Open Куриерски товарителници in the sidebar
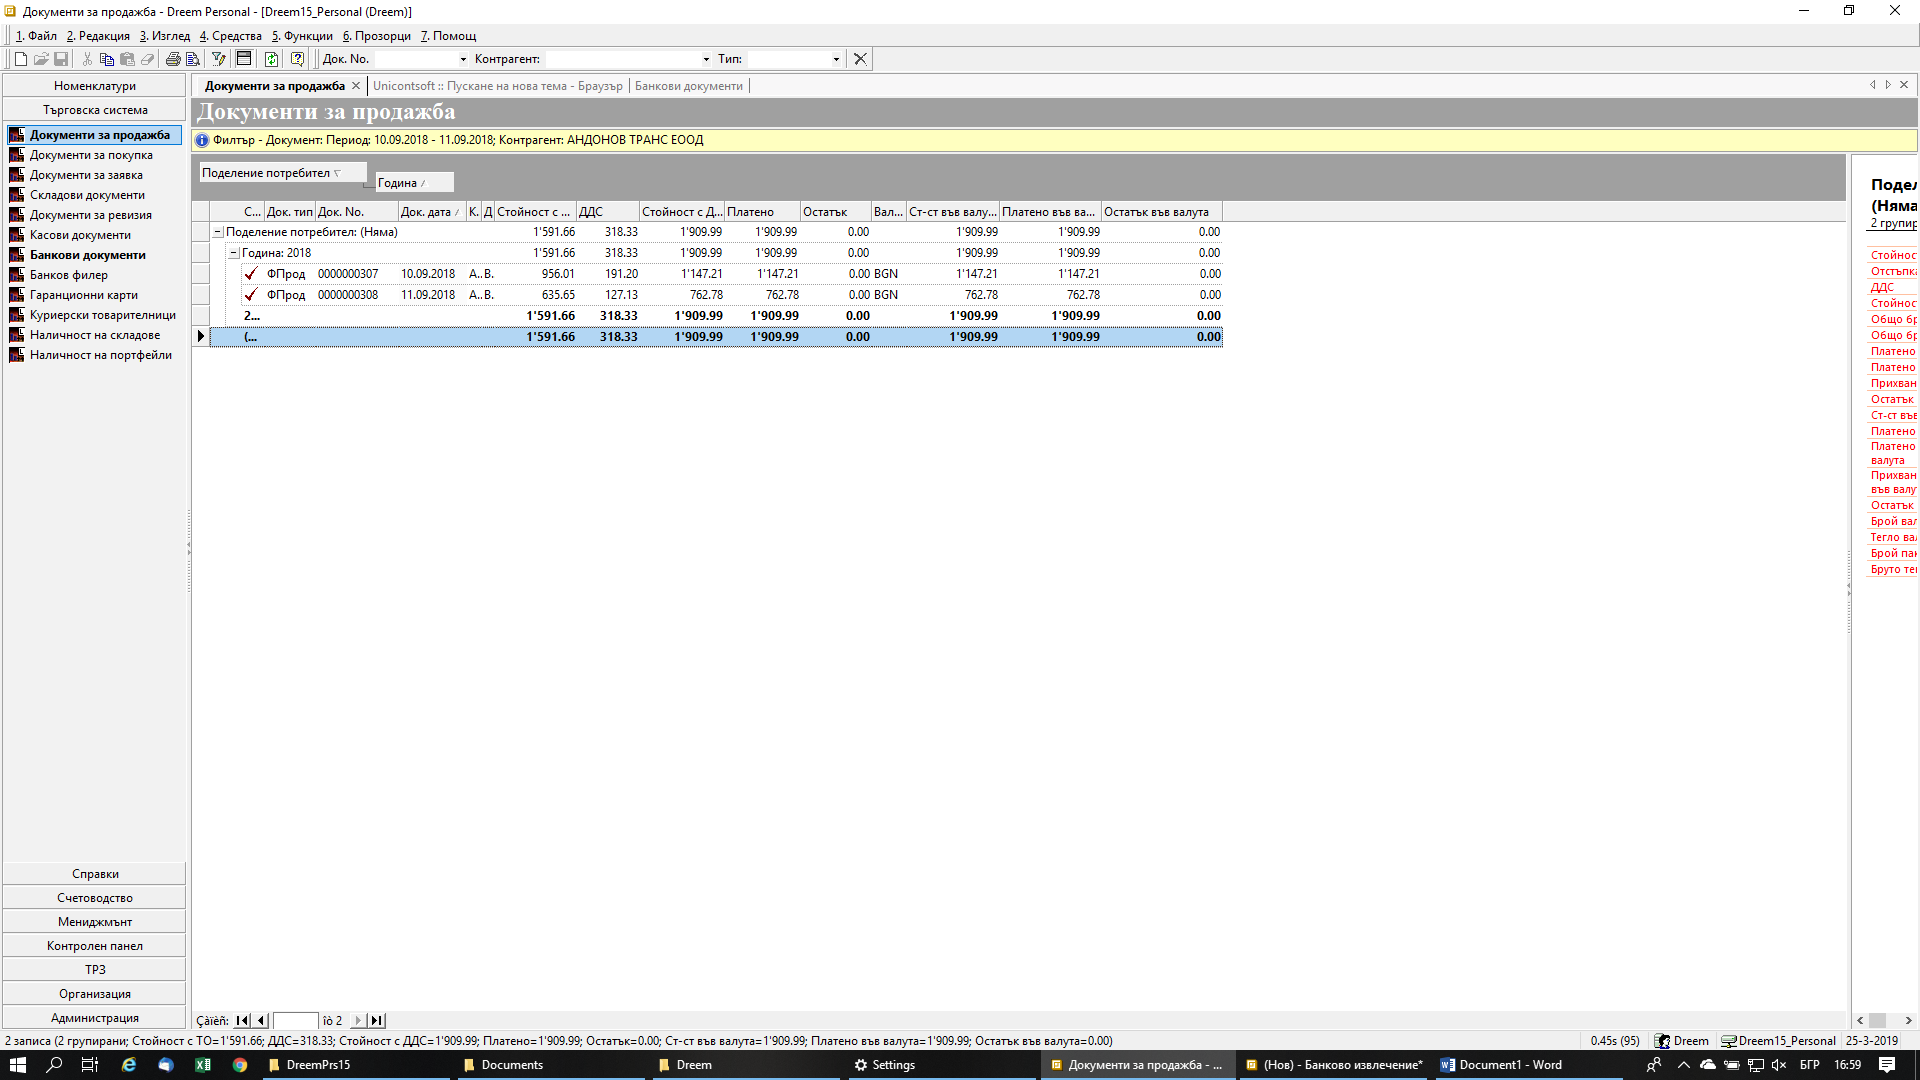The width and height of the screenshot is (1920, 1080). pyautogui.click(x=103, y=315)
